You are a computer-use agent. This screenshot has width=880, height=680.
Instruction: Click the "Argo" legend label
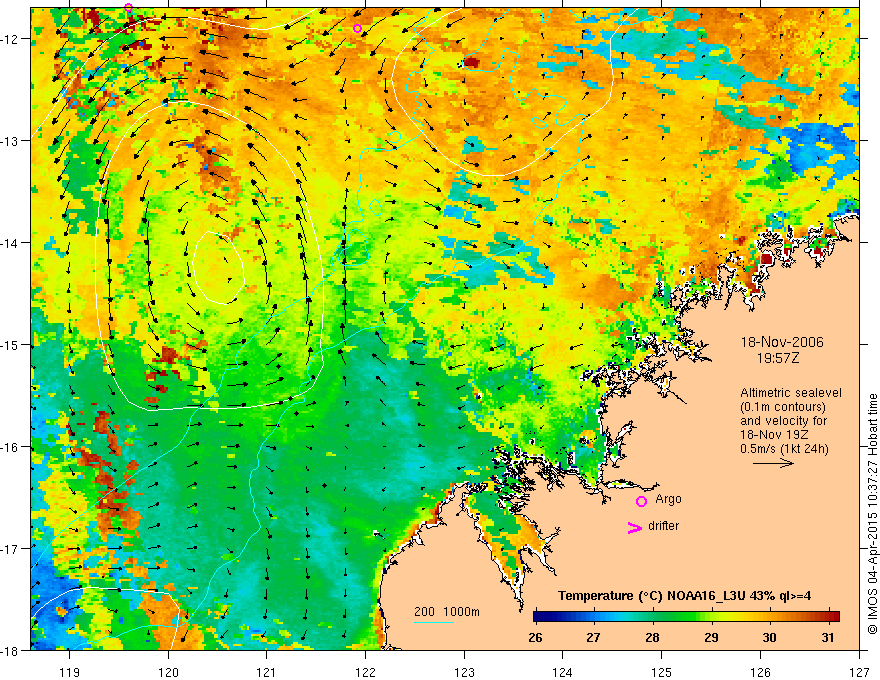point(668,499)
